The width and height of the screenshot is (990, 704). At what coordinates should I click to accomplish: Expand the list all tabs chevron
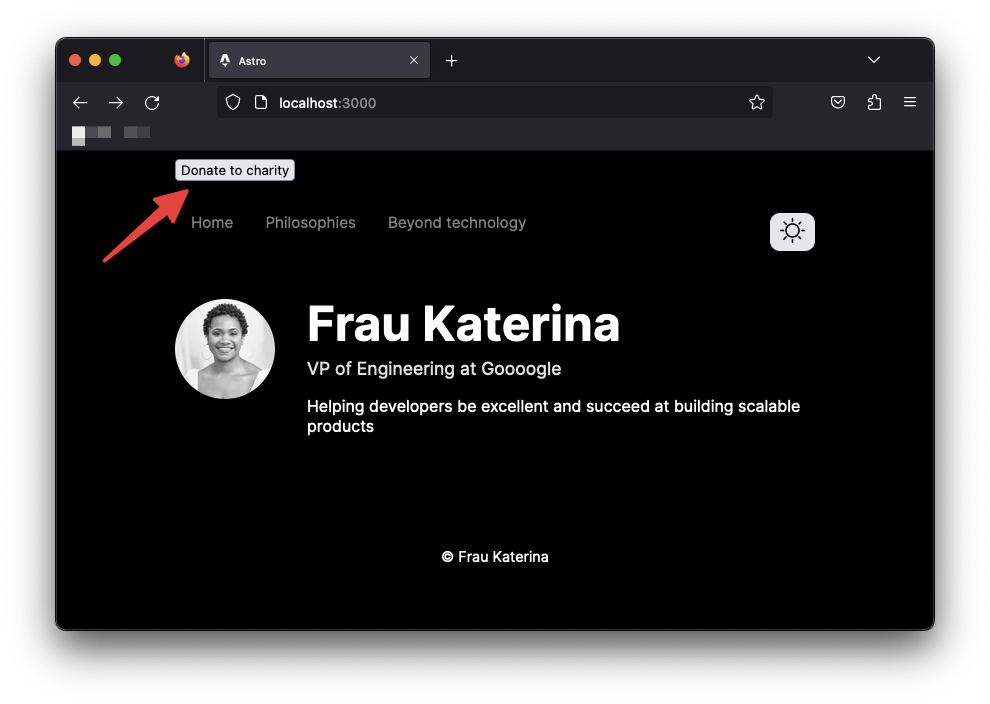[x=874, y=60]
